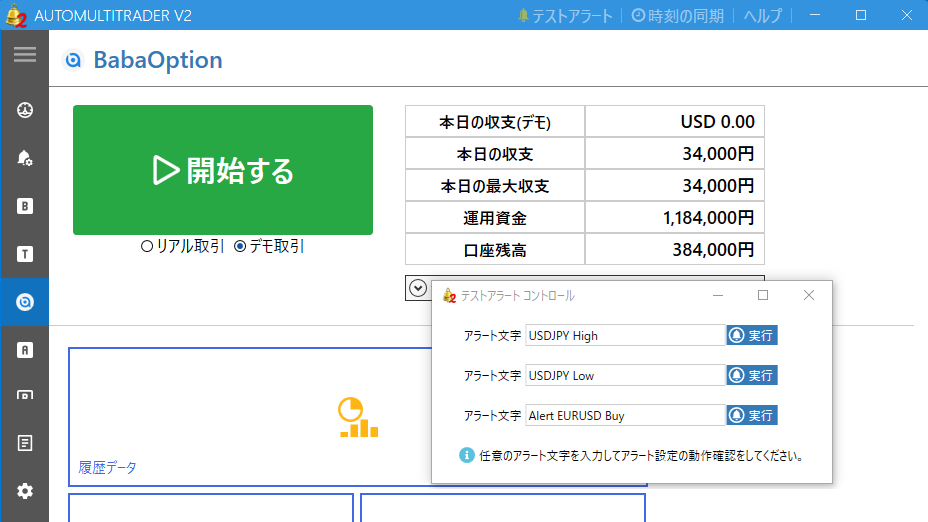Click the partially hidden sidebar icon below A
Screen dimensions: 928x522
(x=25, y=395)
